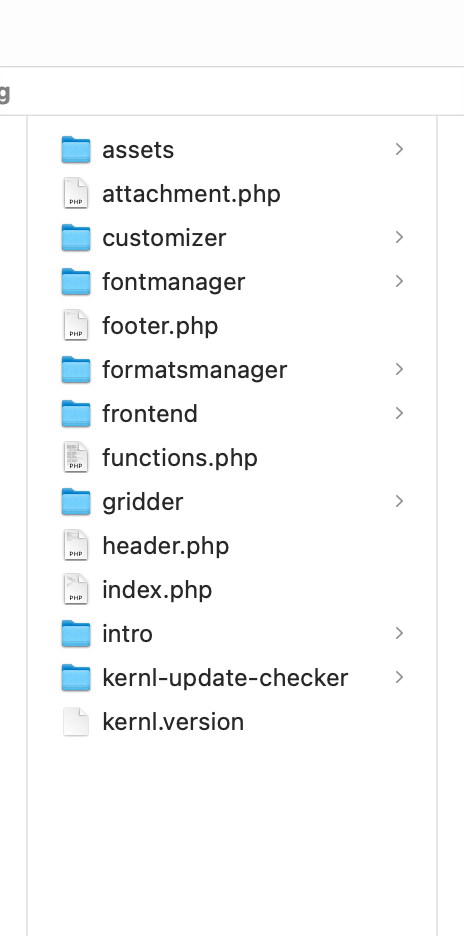Select the index.php file name
The height and width of the screenshot is (936, 464).
click(x=157, y=590)
